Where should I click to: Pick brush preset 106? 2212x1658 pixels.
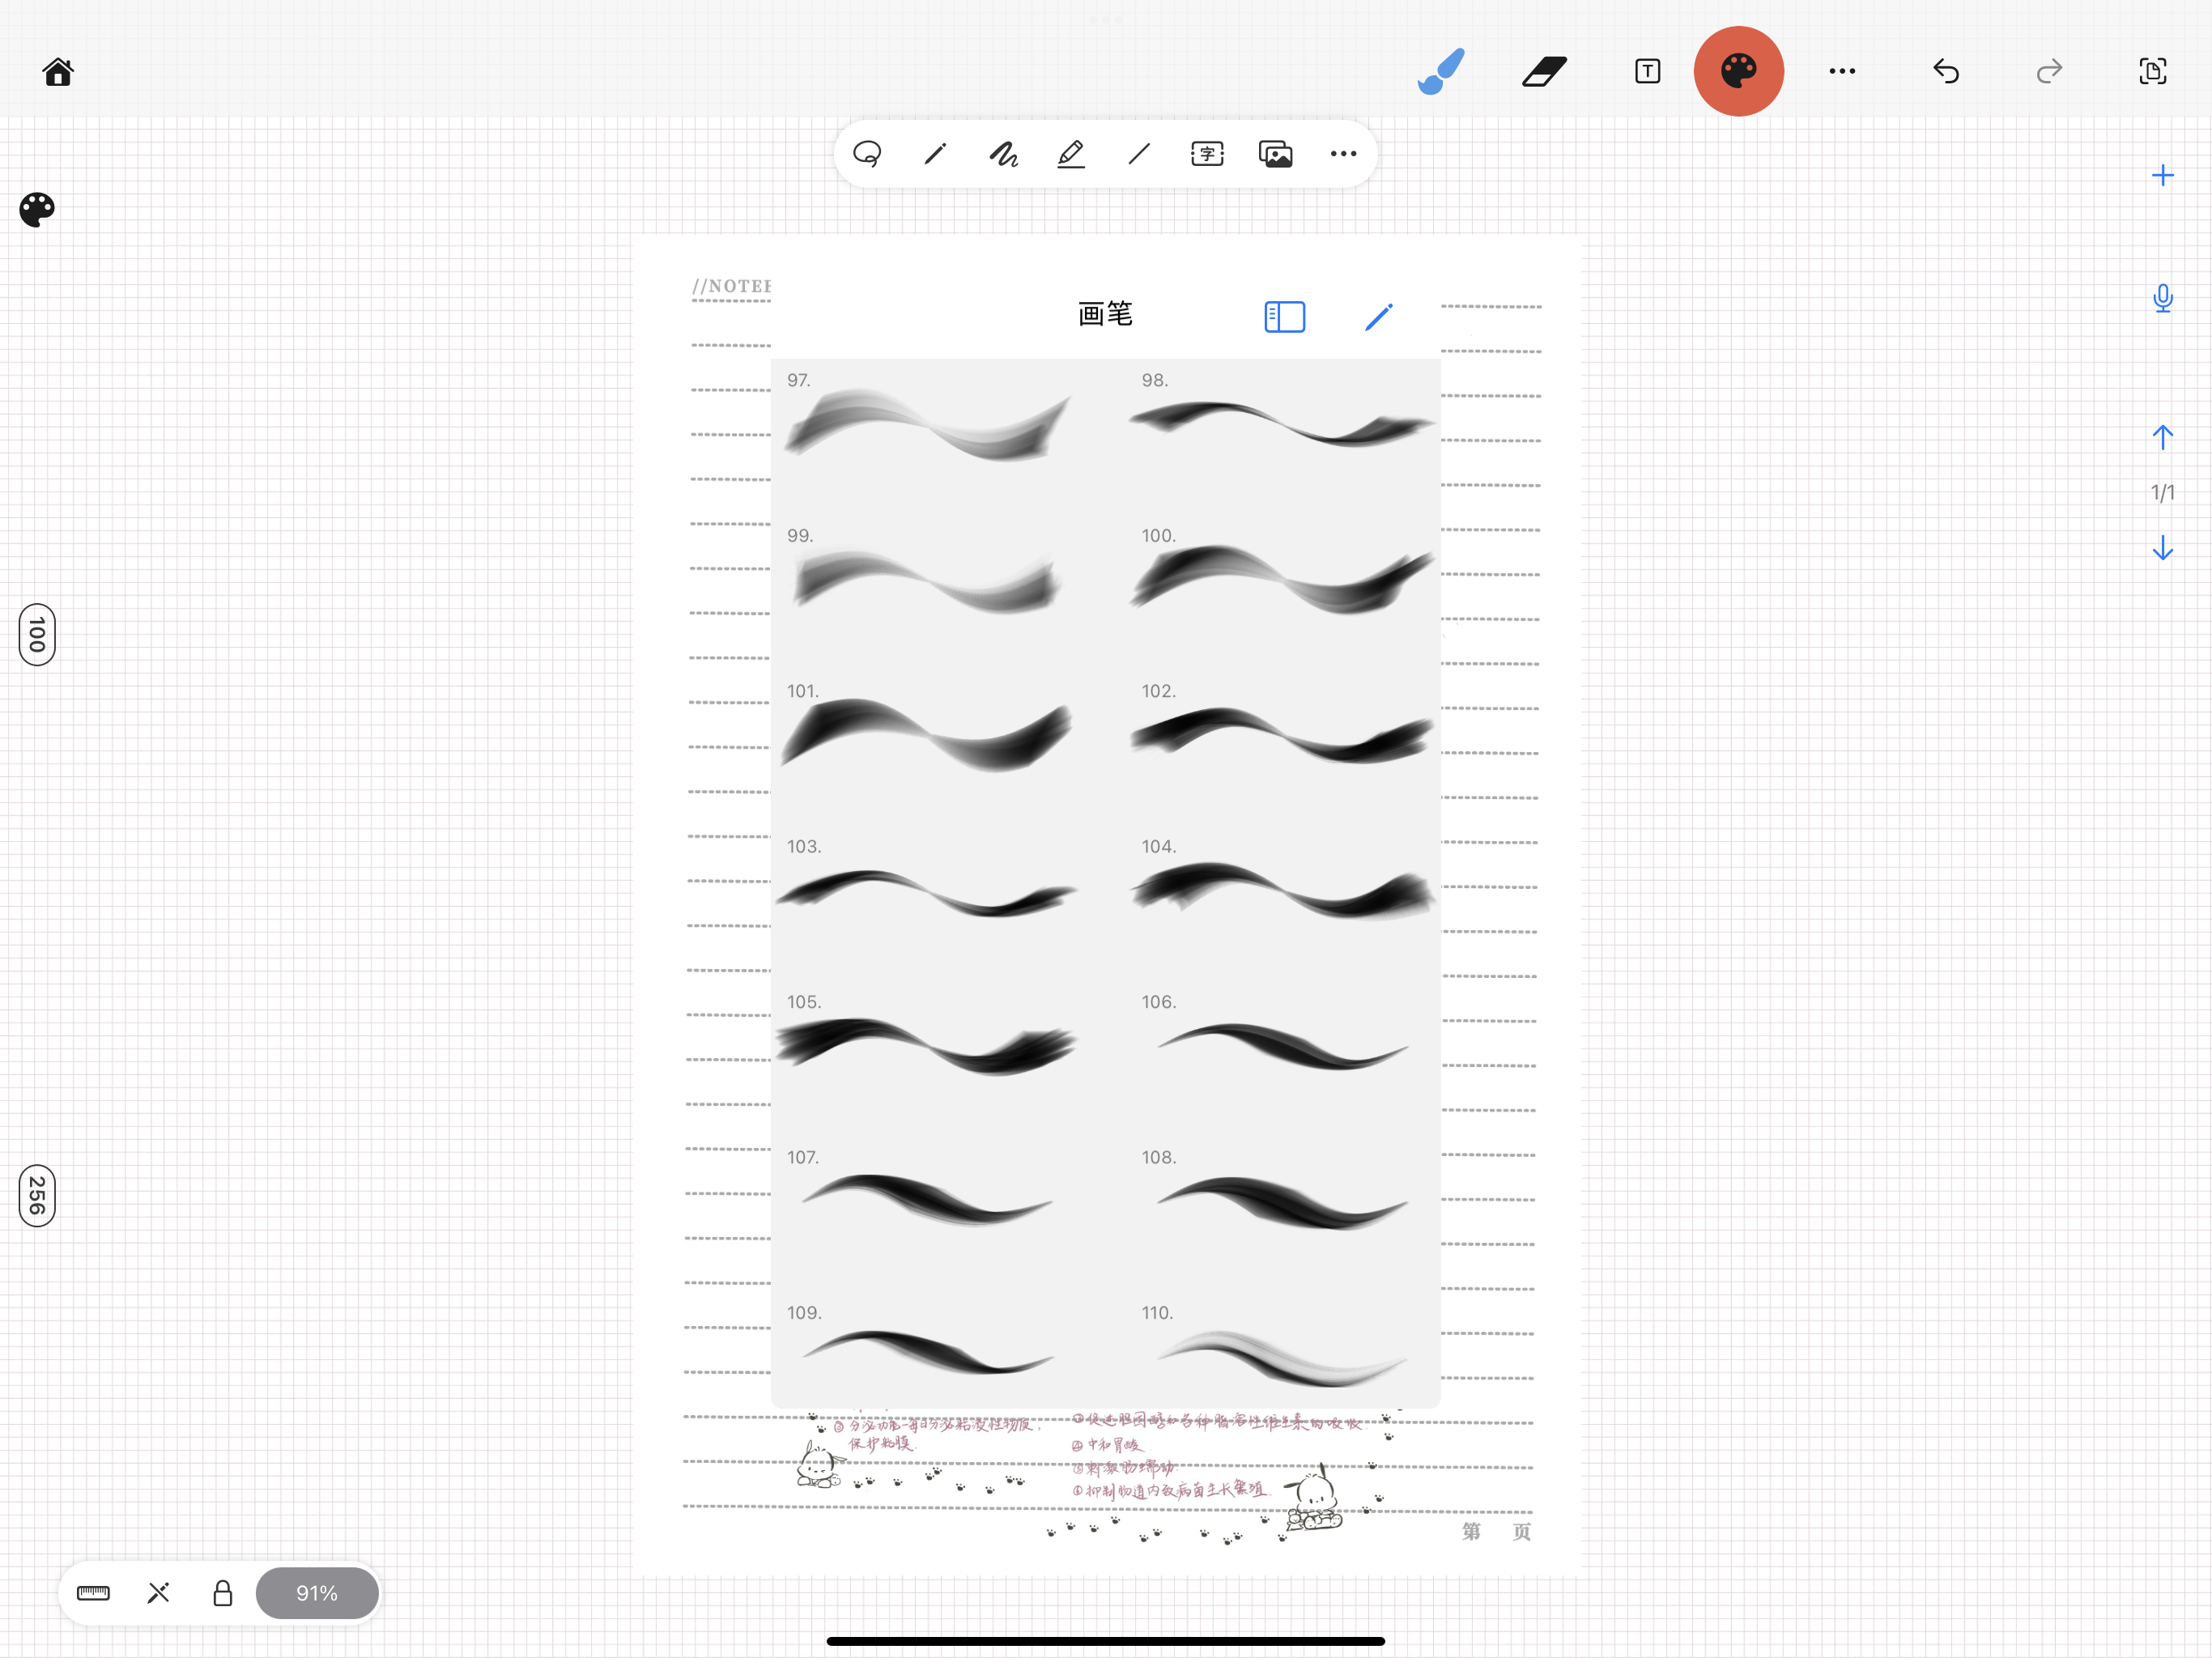tap(1282, 1046)
